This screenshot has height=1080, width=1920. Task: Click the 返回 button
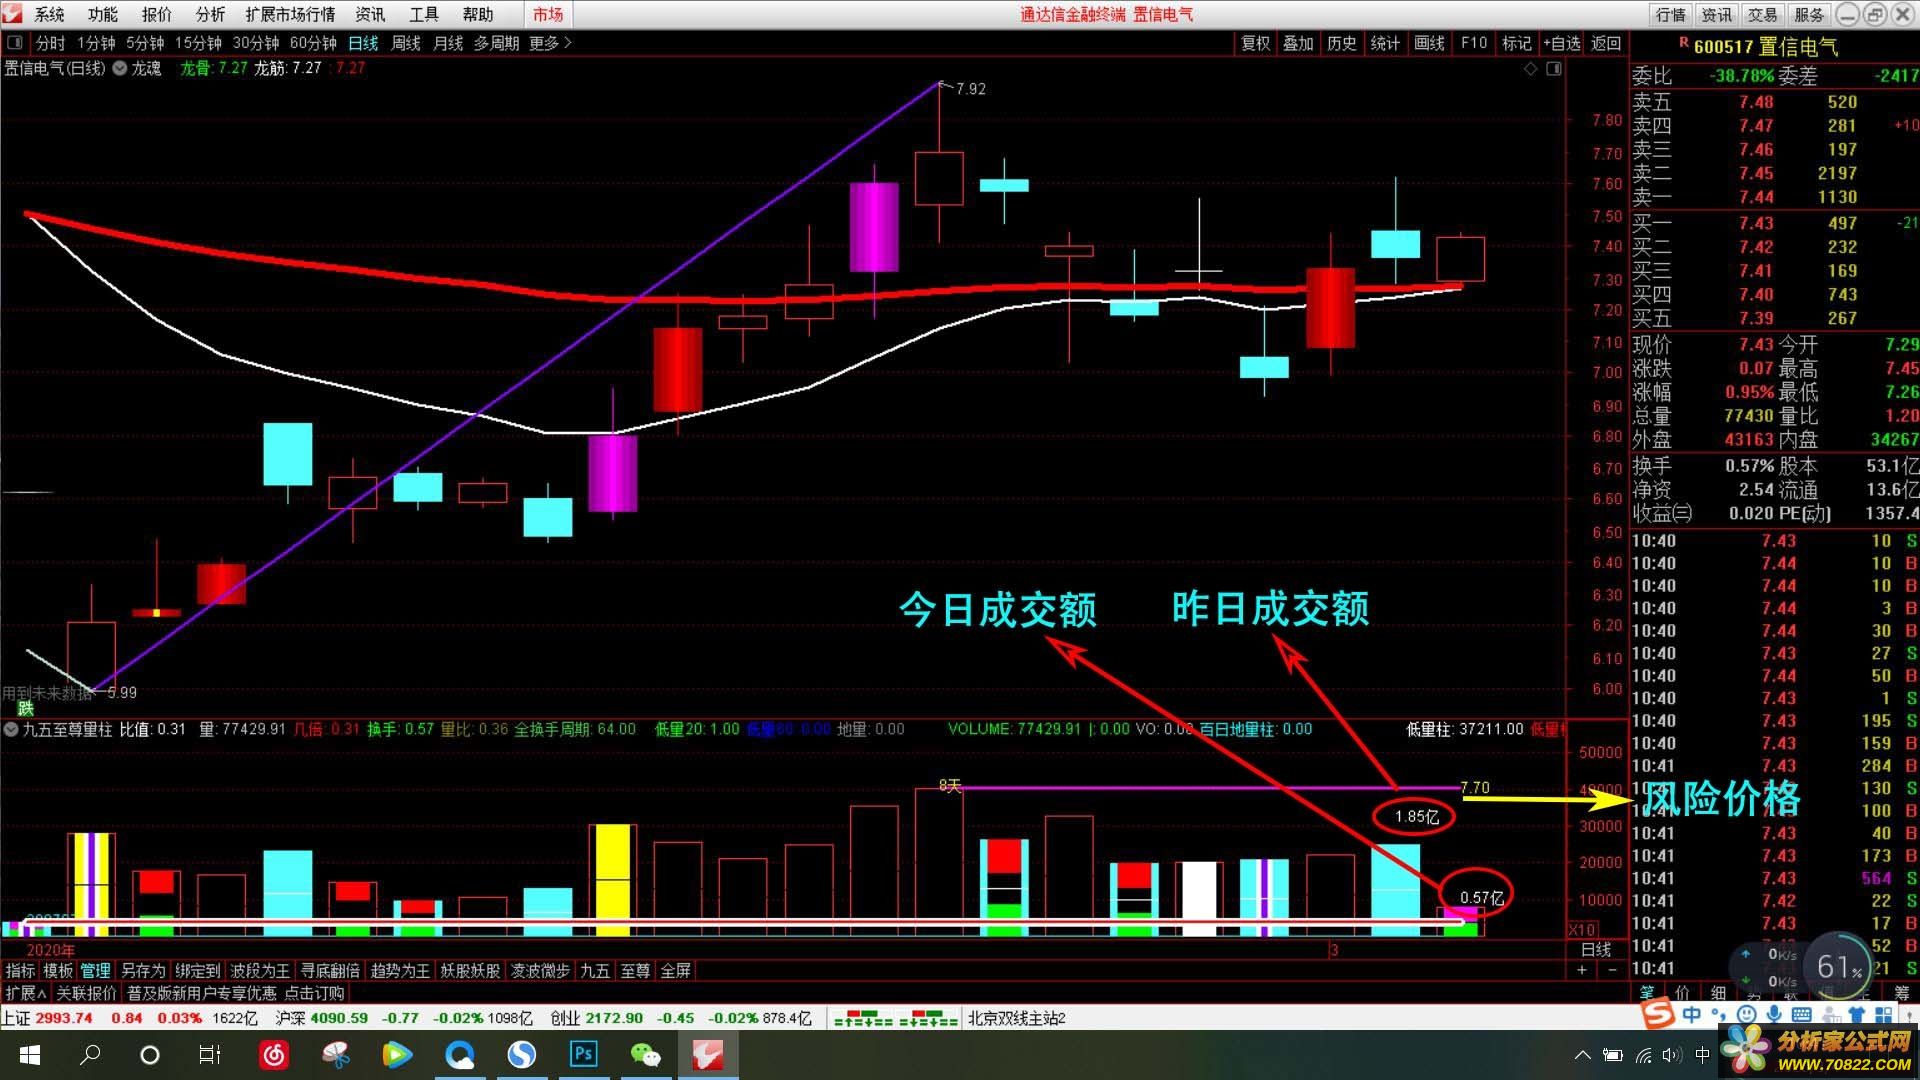pyautogui.click(x=1606, y=43)
